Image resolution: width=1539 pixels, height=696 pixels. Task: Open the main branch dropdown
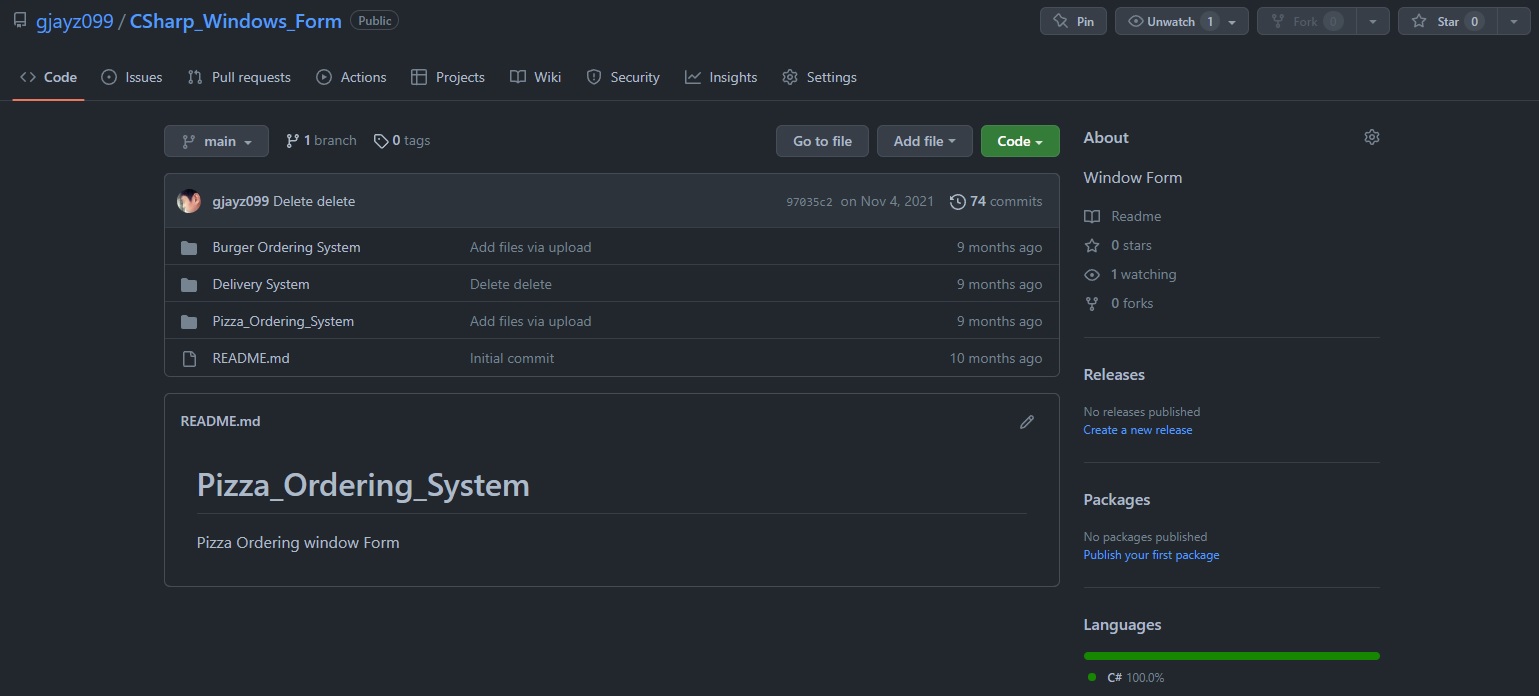[216, 141]
